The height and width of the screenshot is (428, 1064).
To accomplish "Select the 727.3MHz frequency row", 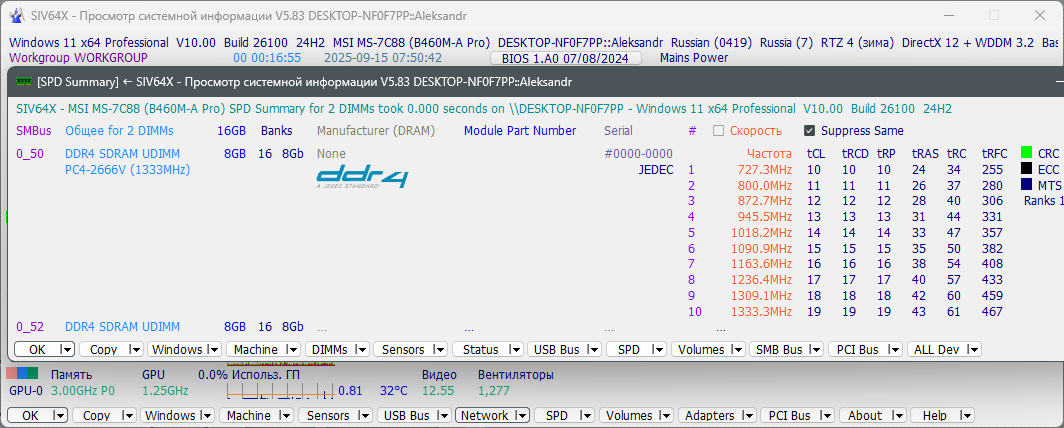I will coord(765,170).
